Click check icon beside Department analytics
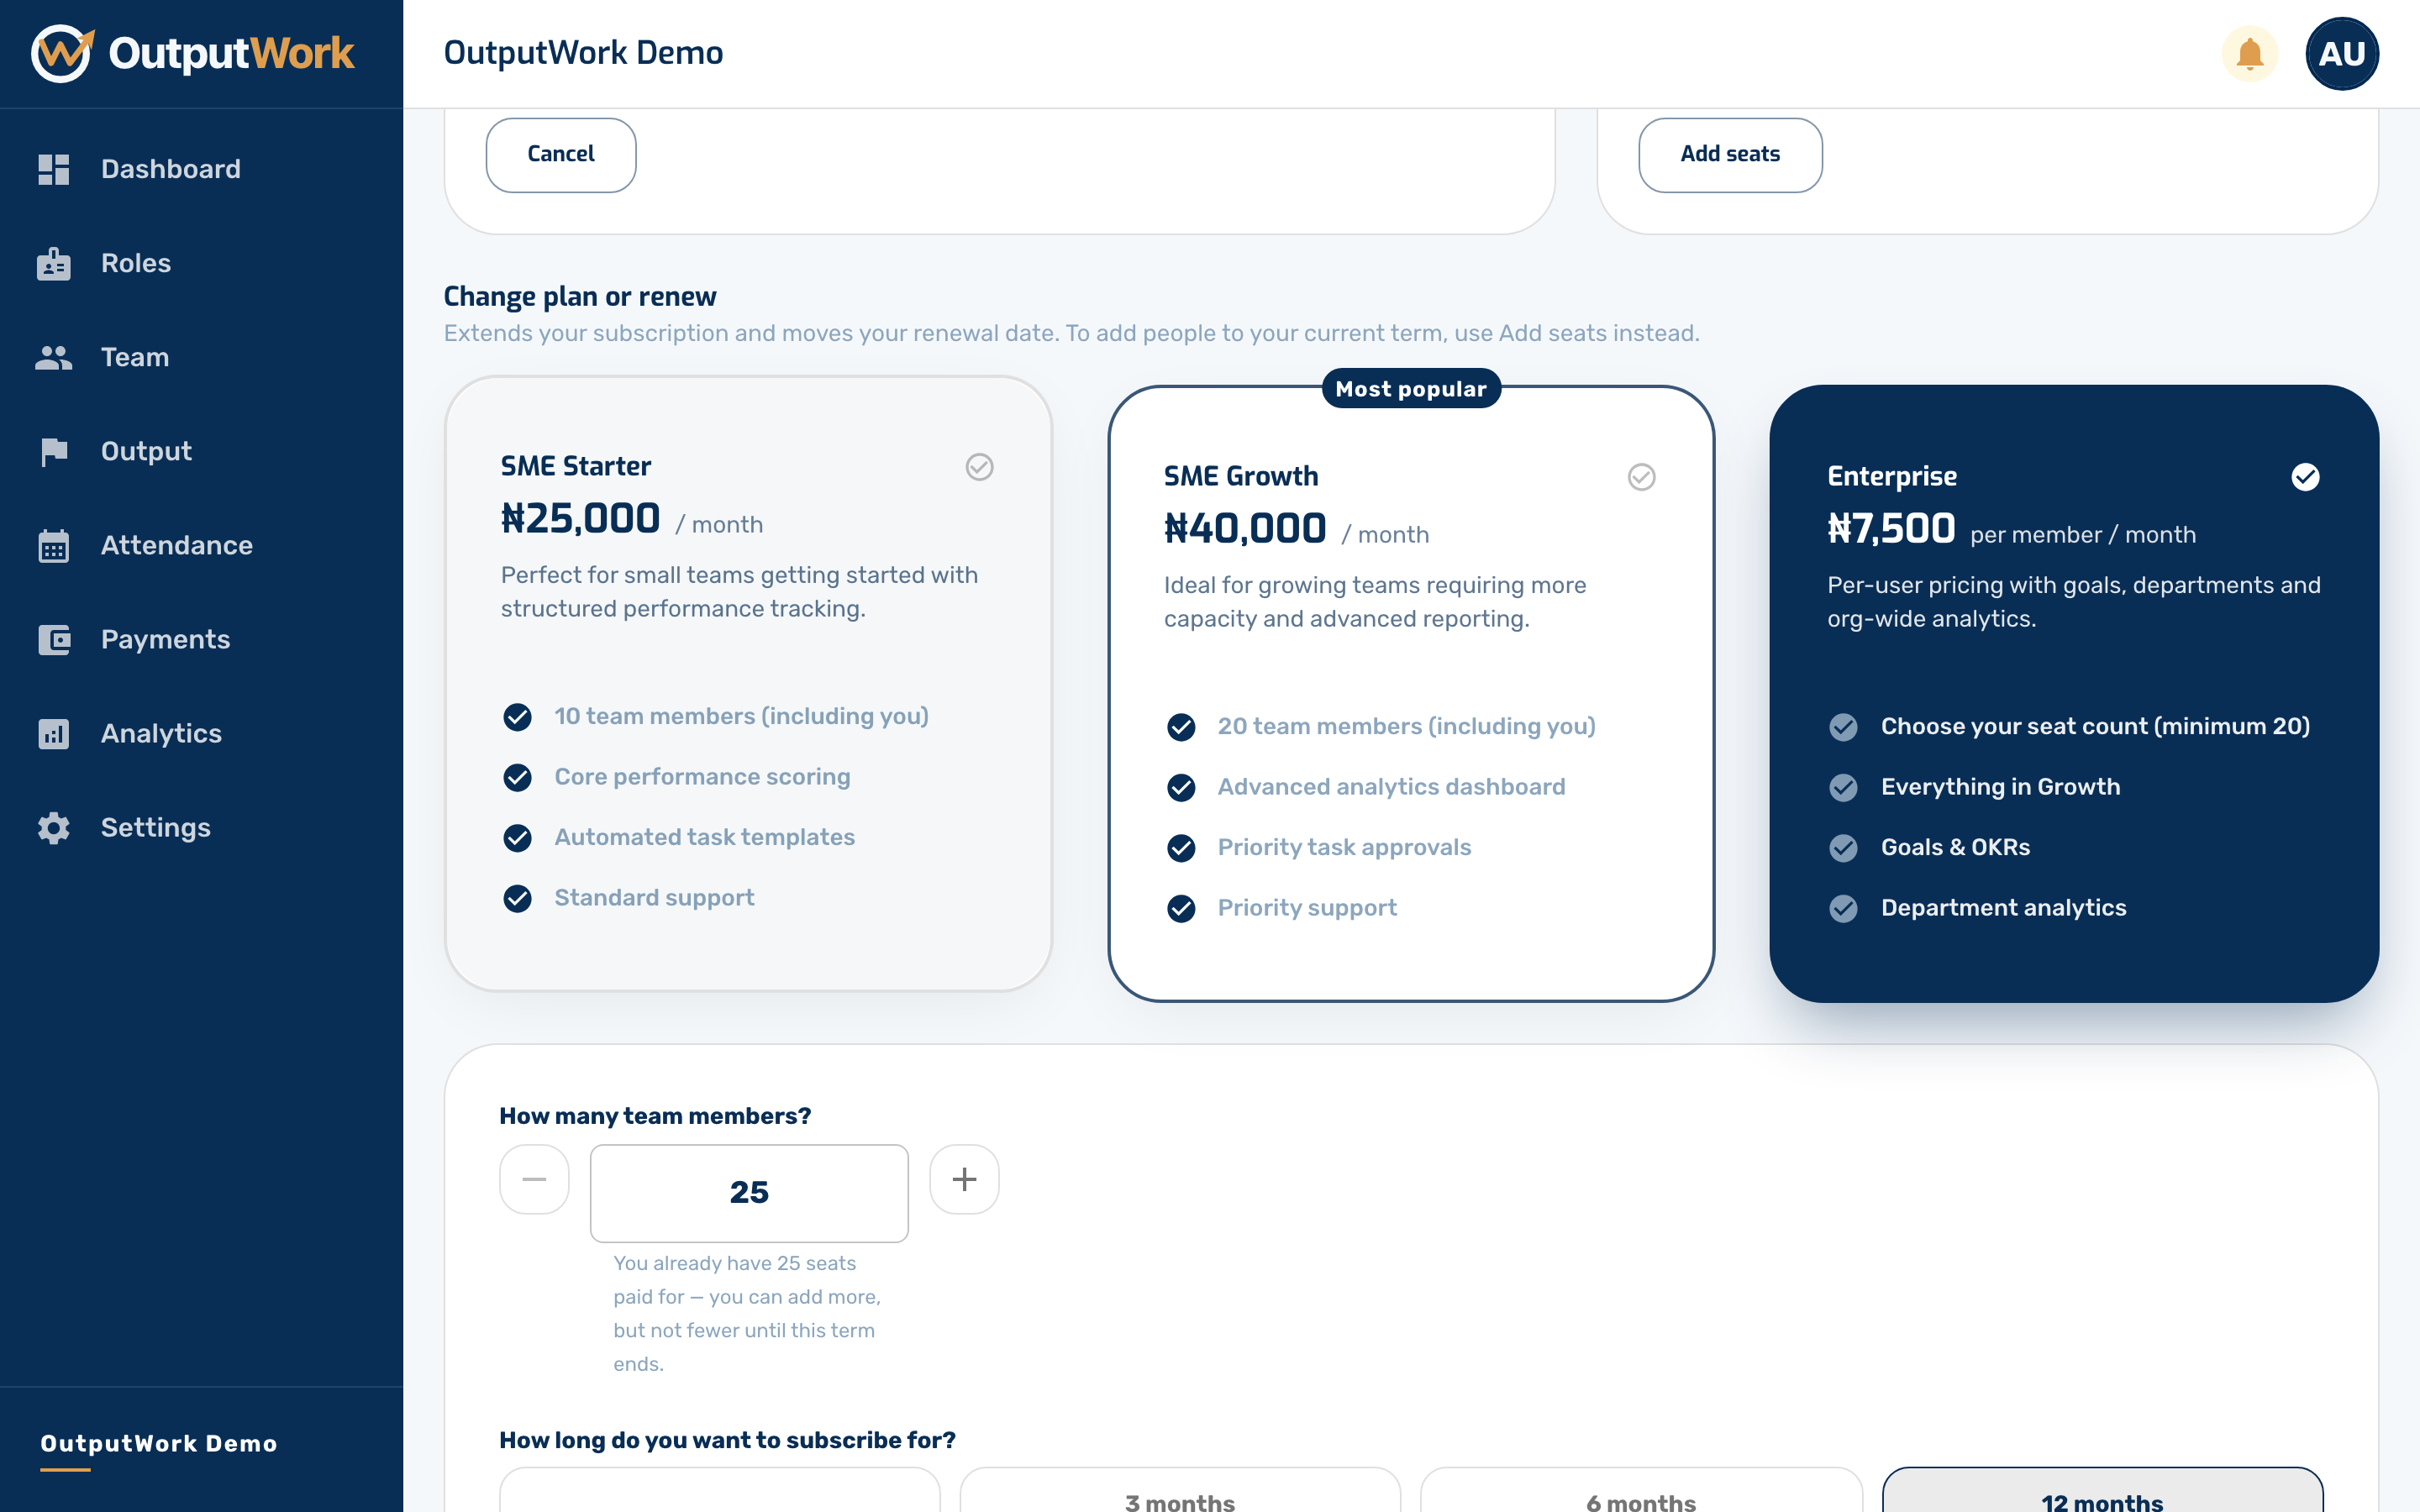 pos(1843,908)
